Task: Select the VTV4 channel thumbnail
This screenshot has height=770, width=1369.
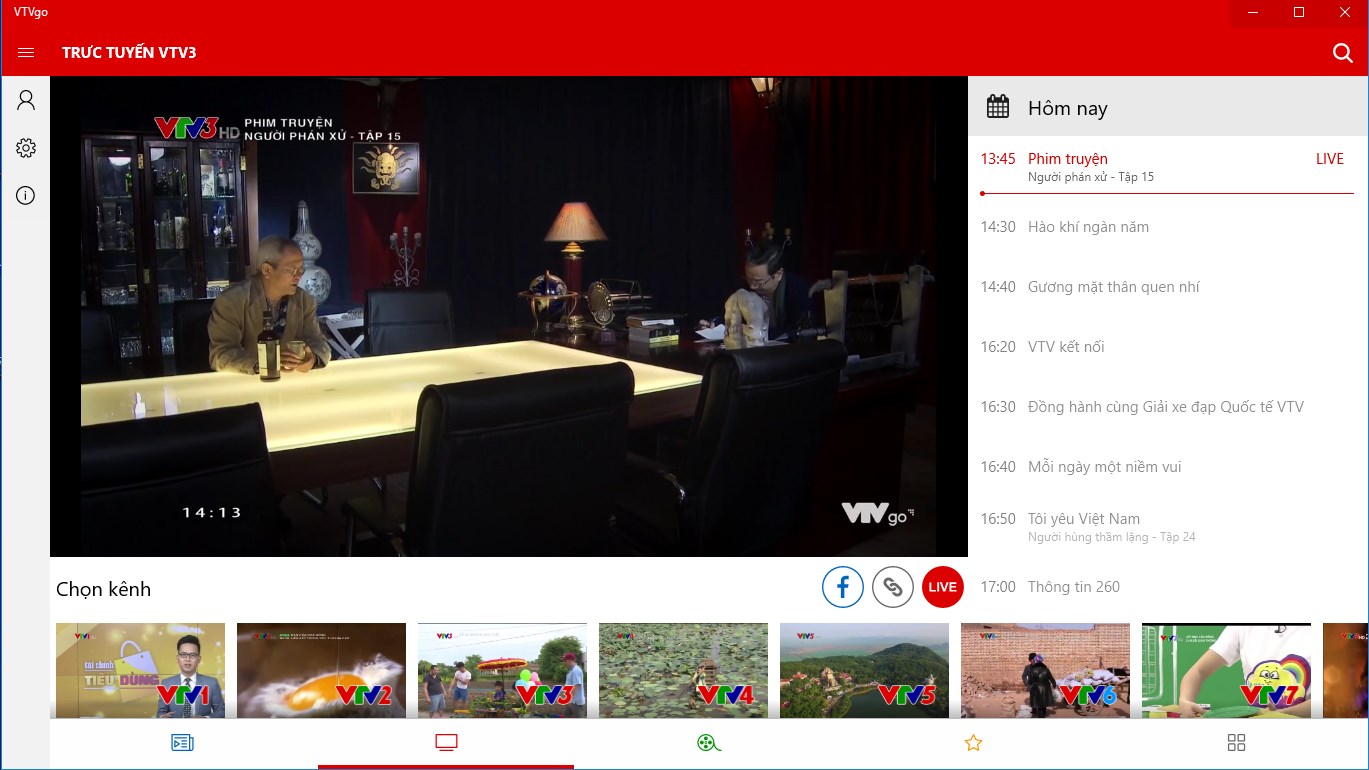Action: pos(684,670)
